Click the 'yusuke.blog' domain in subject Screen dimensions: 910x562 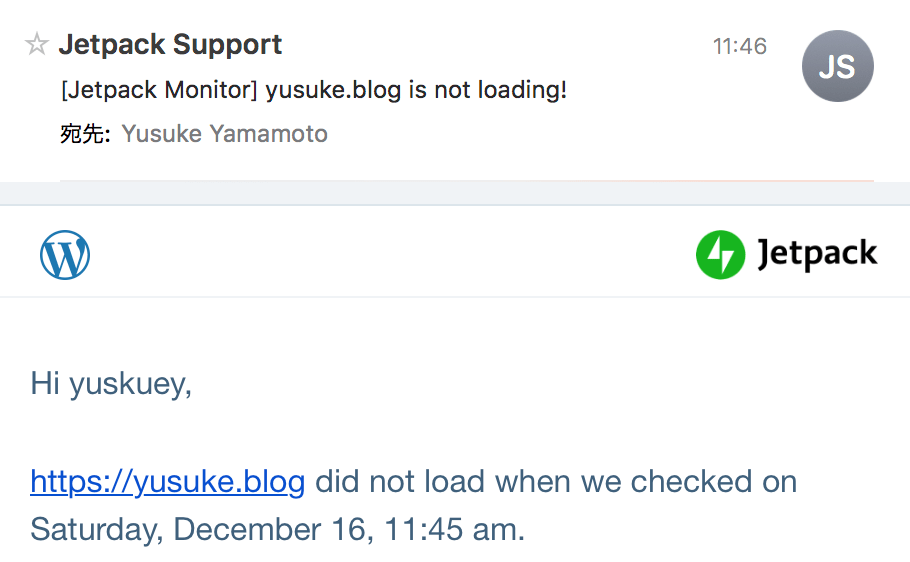(333, 90)
